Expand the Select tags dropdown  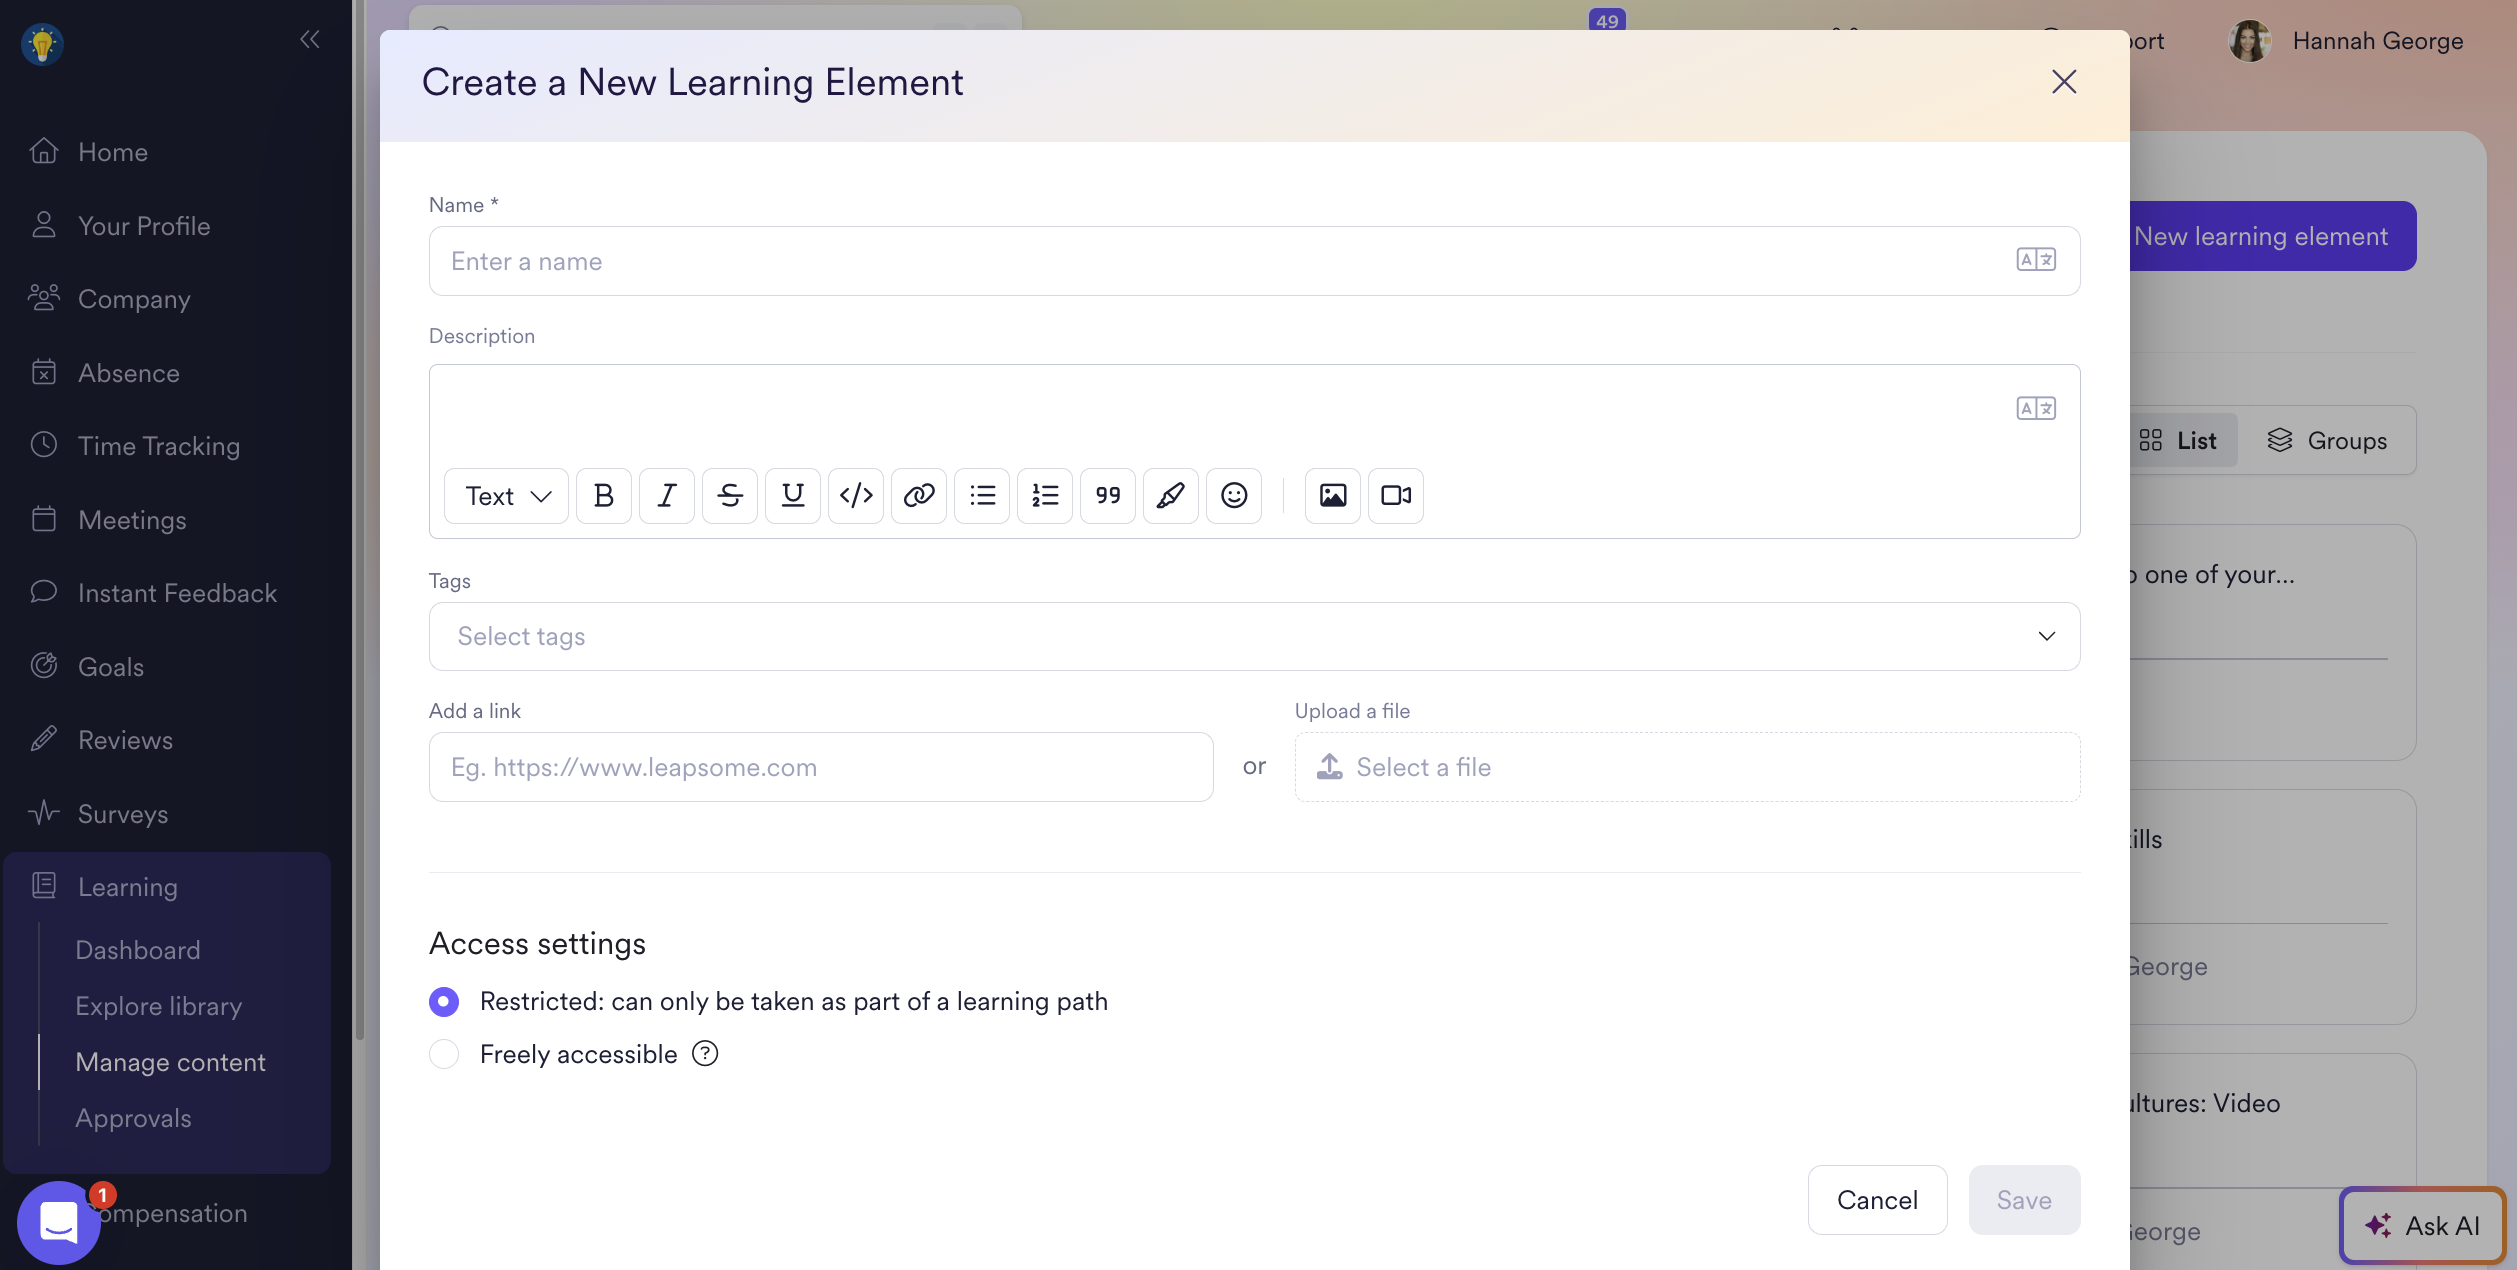(1254, 636)
